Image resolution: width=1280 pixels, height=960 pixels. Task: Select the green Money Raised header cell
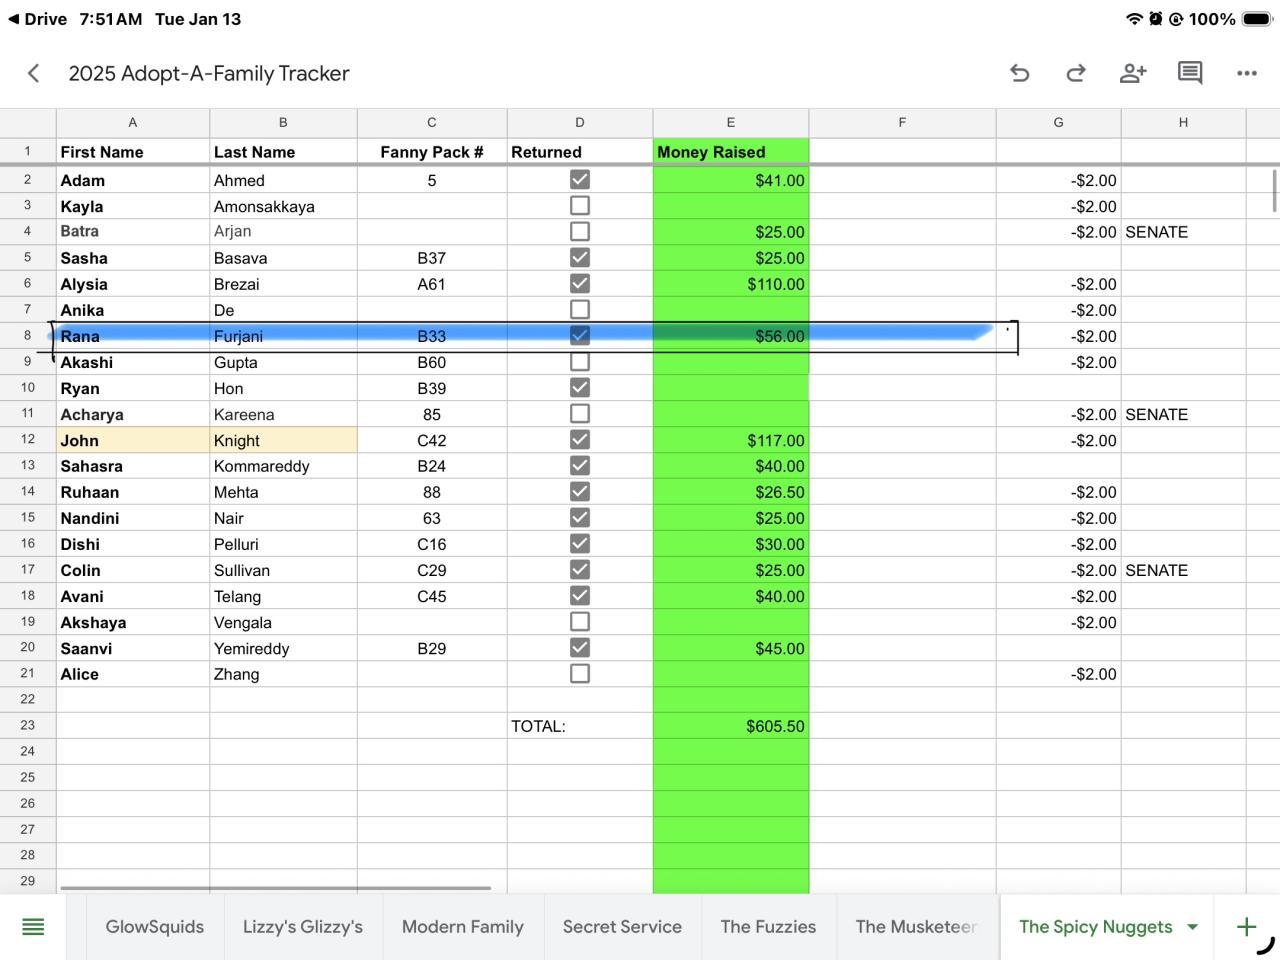pos(730,152)
